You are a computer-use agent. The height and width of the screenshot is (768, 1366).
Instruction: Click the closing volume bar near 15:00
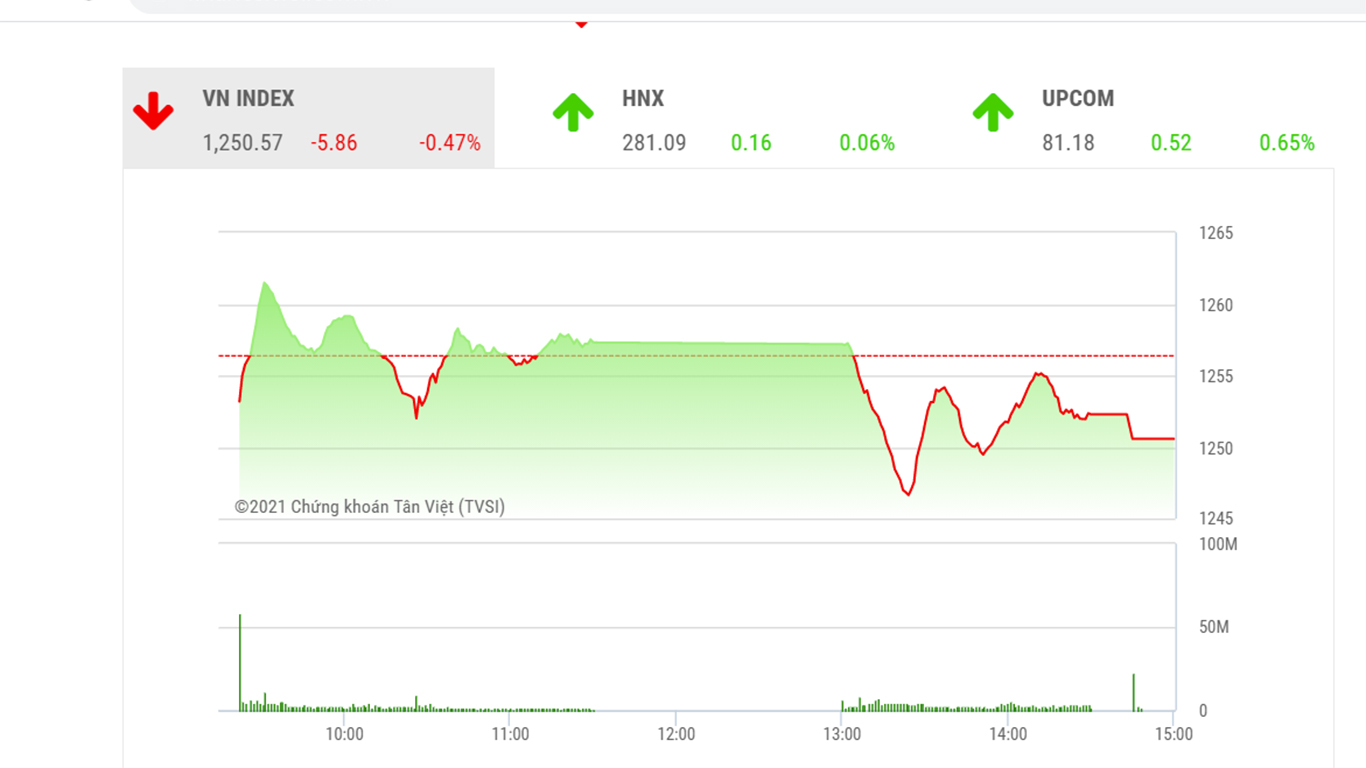click(x=1134, y=693)
